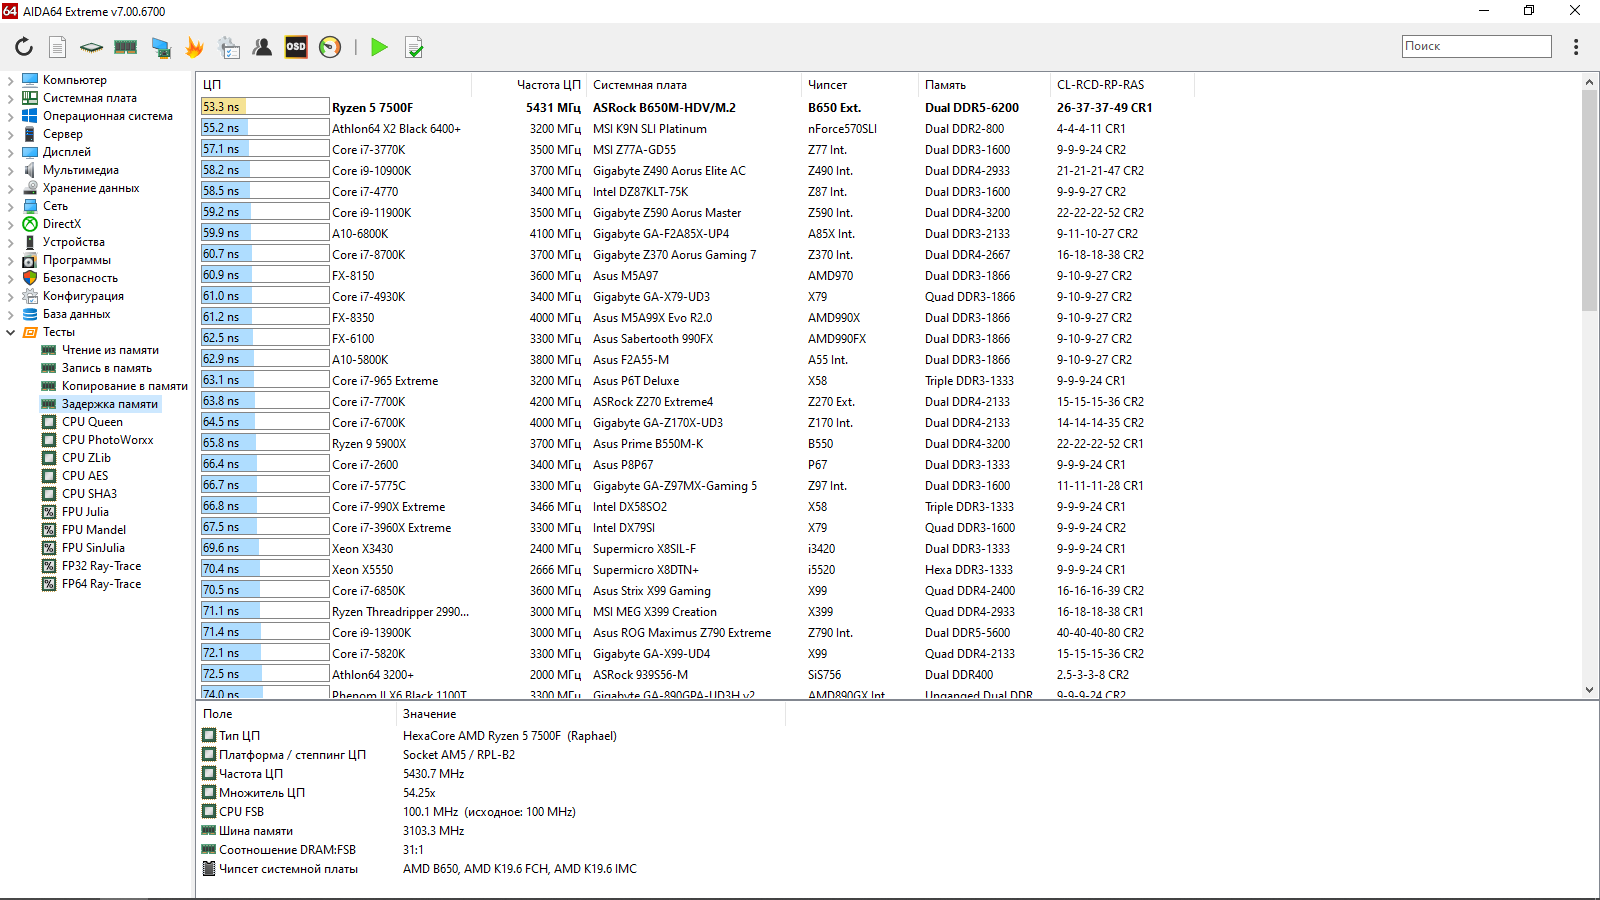Open the FP32 Ray-Trace benchmark
Image resolution: width=1600 pixels, height=900 pixels.
coord(101,566)
